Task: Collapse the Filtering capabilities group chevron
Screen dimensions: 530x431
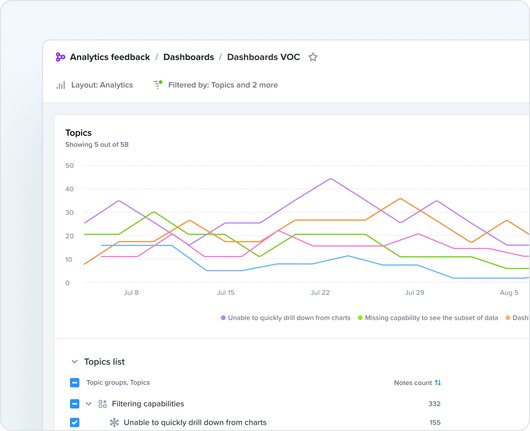Action: click(x=89, y=404)
